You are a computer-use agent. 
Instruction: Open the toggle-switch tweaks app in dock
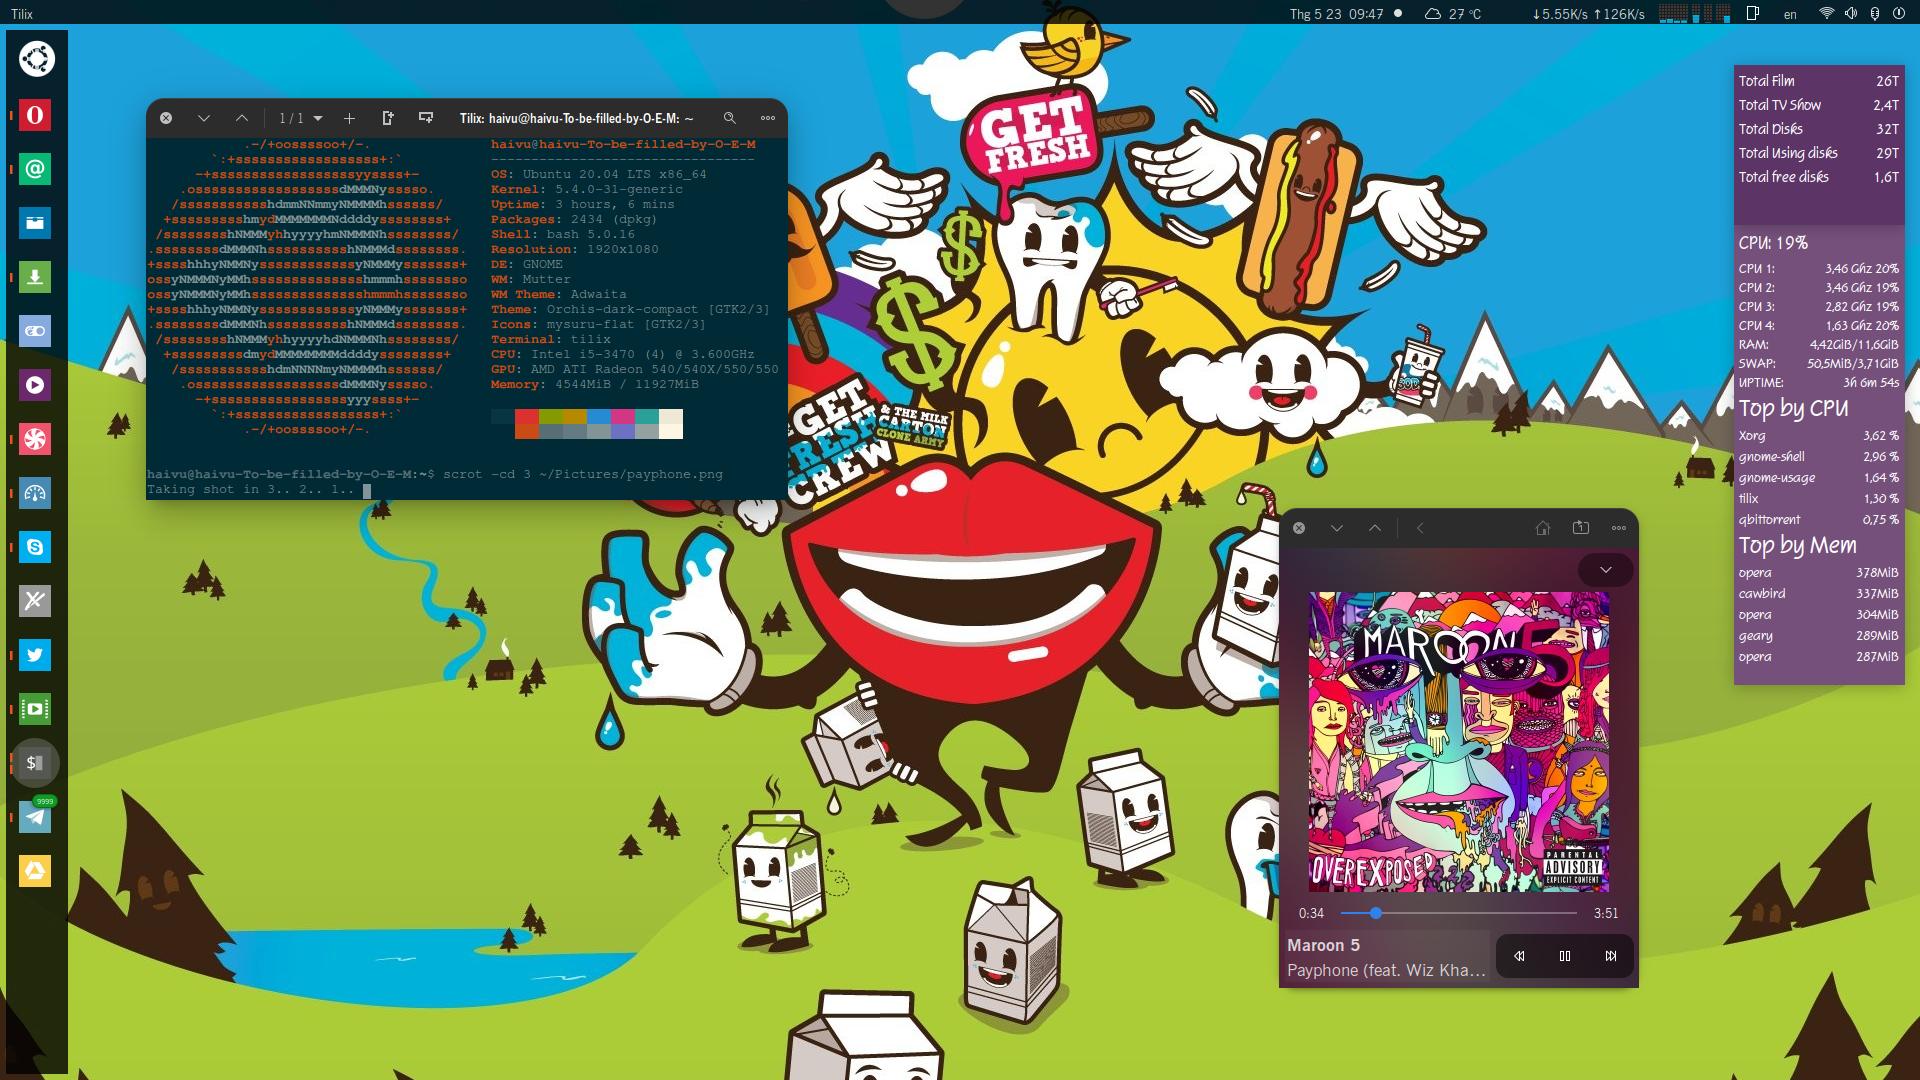click(35, 331)
